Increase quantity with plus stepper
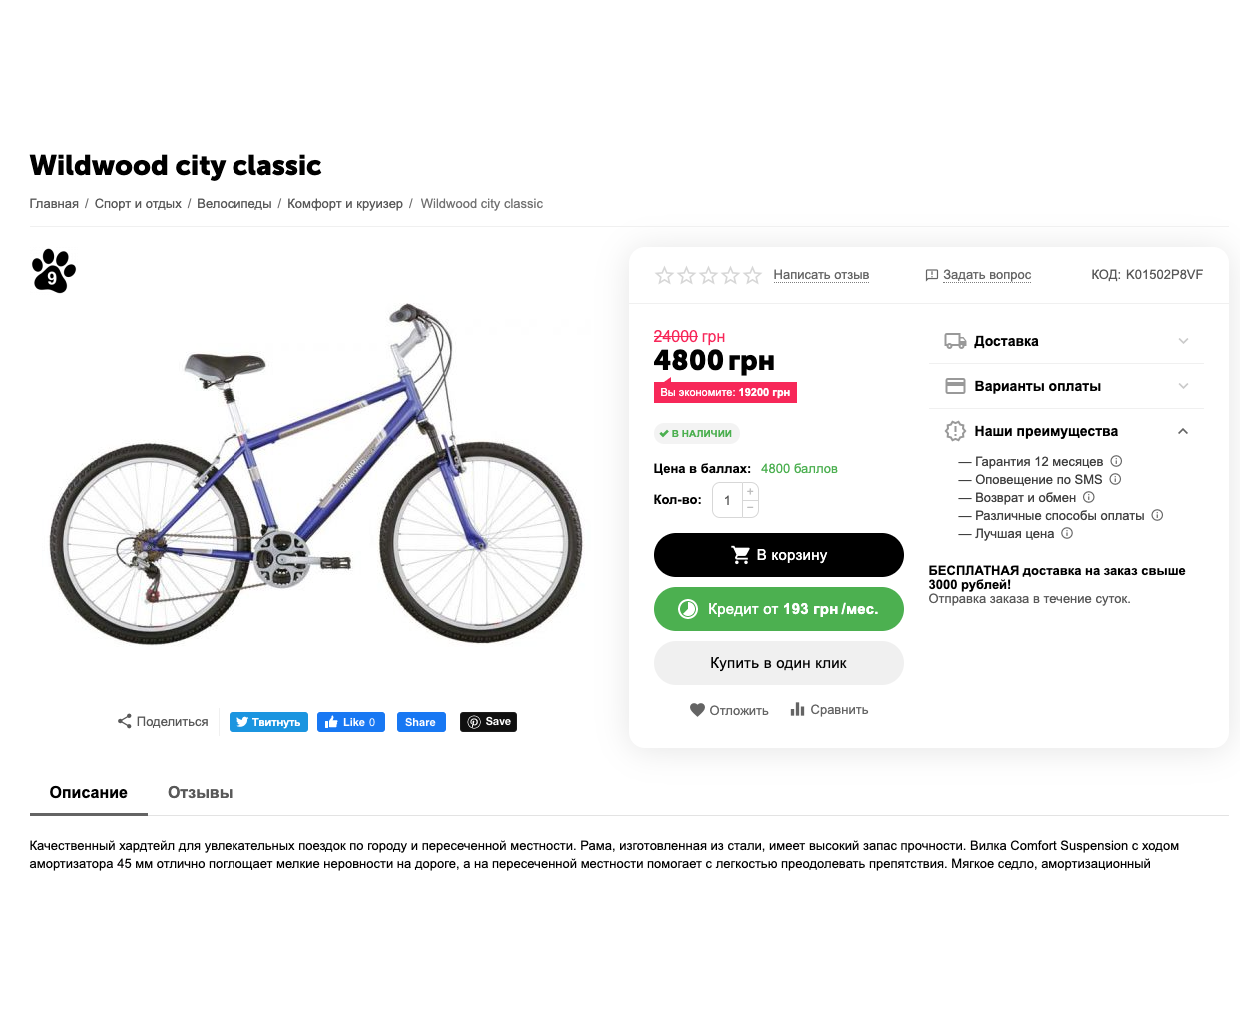Image resolution: width=1240 pixels, height=1015 pixels. (750, 492)
